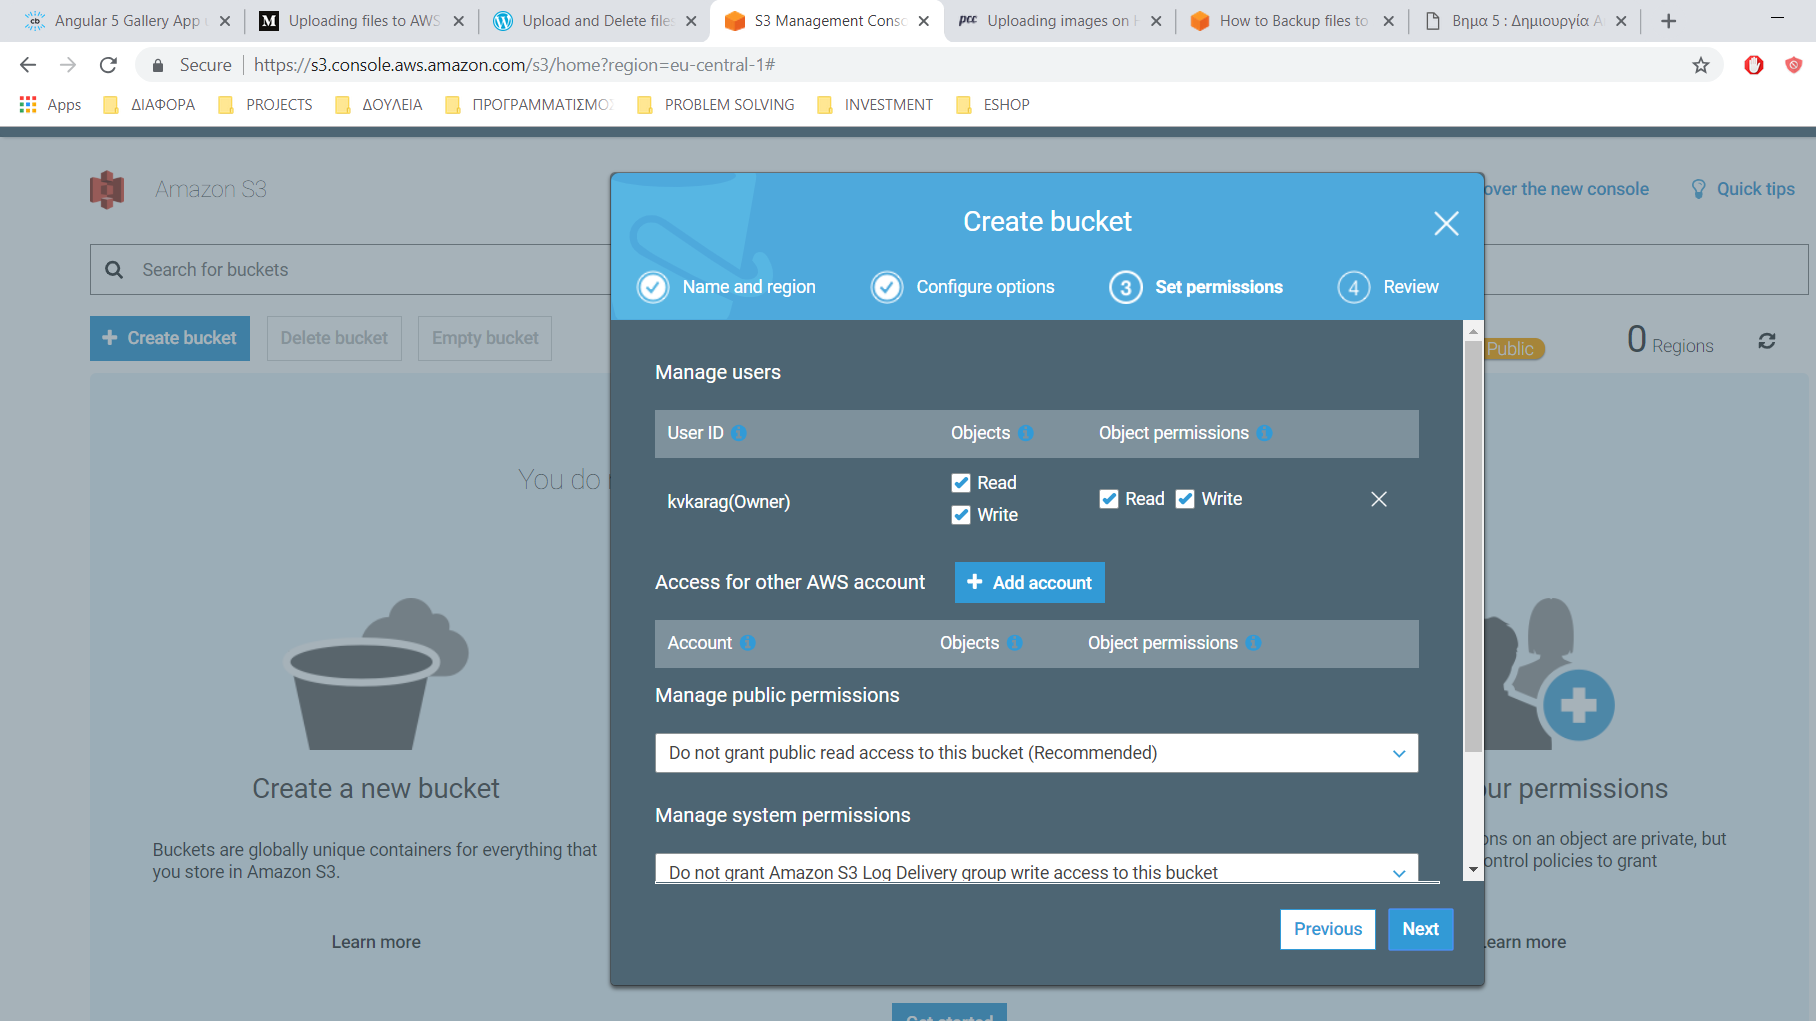Click the Next button
1816x1021 pixels.
click(x=1420, y=929)
